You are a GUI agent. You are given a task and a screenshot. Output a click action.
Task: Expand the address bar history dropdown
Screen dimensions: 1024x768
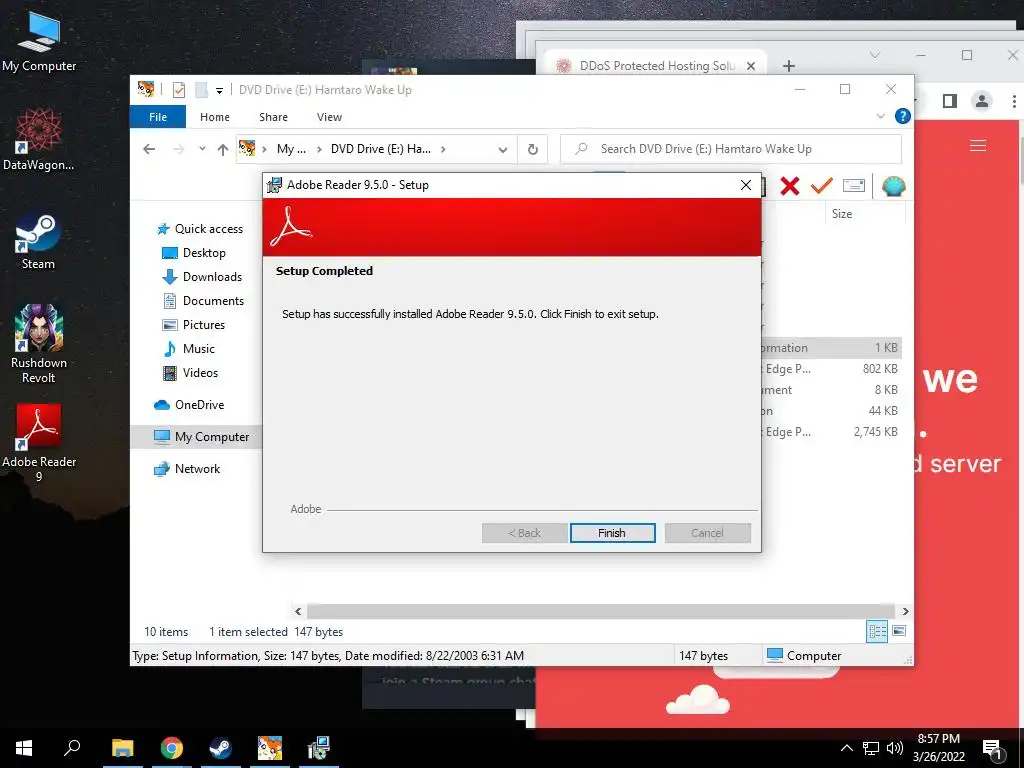(503, 150)
